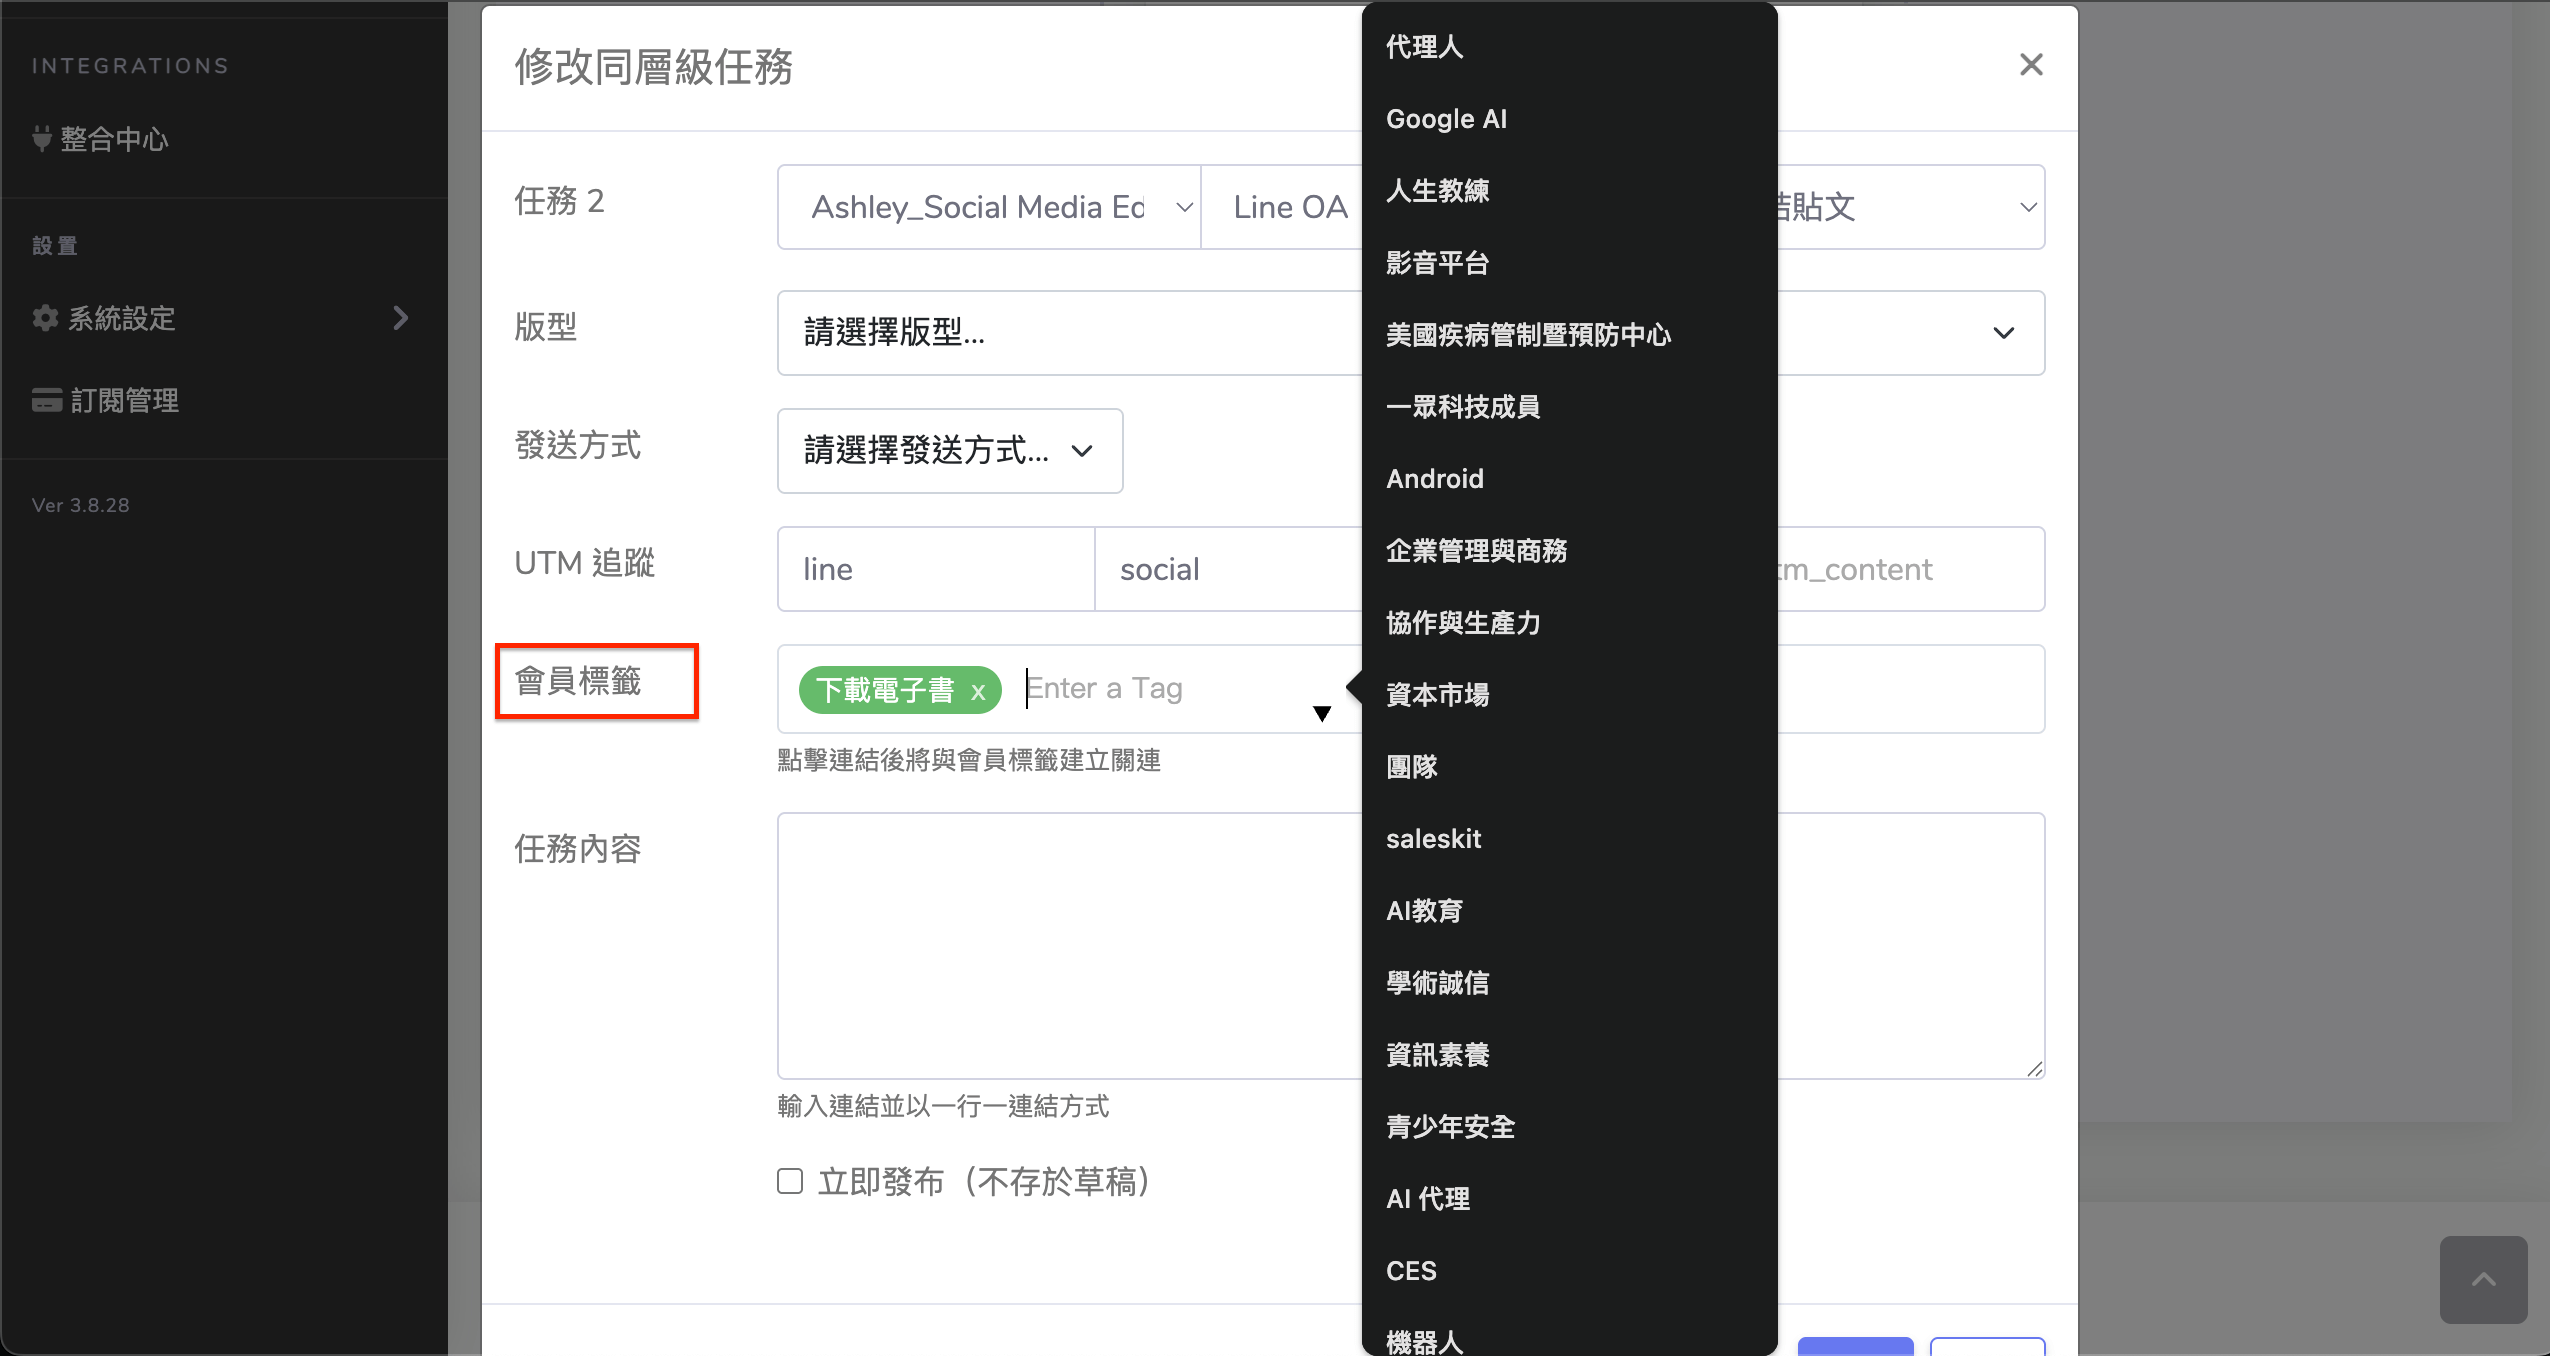
Task: Open the 請選擇發送方式 dropdown
Action: click(x=949, y=451)
